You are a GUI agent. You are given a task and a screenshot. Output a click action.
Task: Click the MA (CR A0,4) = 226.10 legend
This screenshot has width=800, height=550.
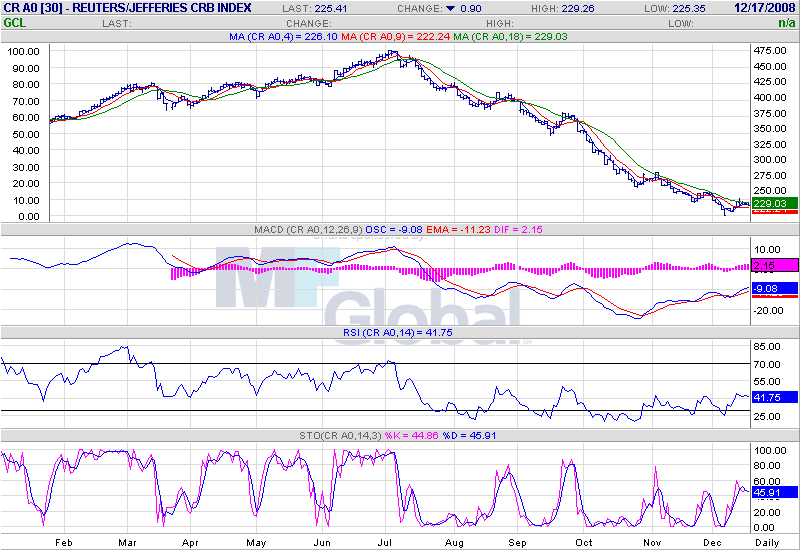point(284,37)
